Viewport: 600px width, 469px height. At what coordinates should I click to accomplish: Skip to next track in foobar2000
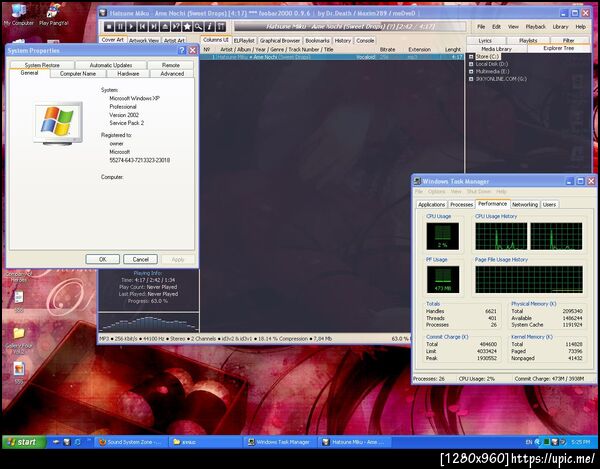click(154, 26)
